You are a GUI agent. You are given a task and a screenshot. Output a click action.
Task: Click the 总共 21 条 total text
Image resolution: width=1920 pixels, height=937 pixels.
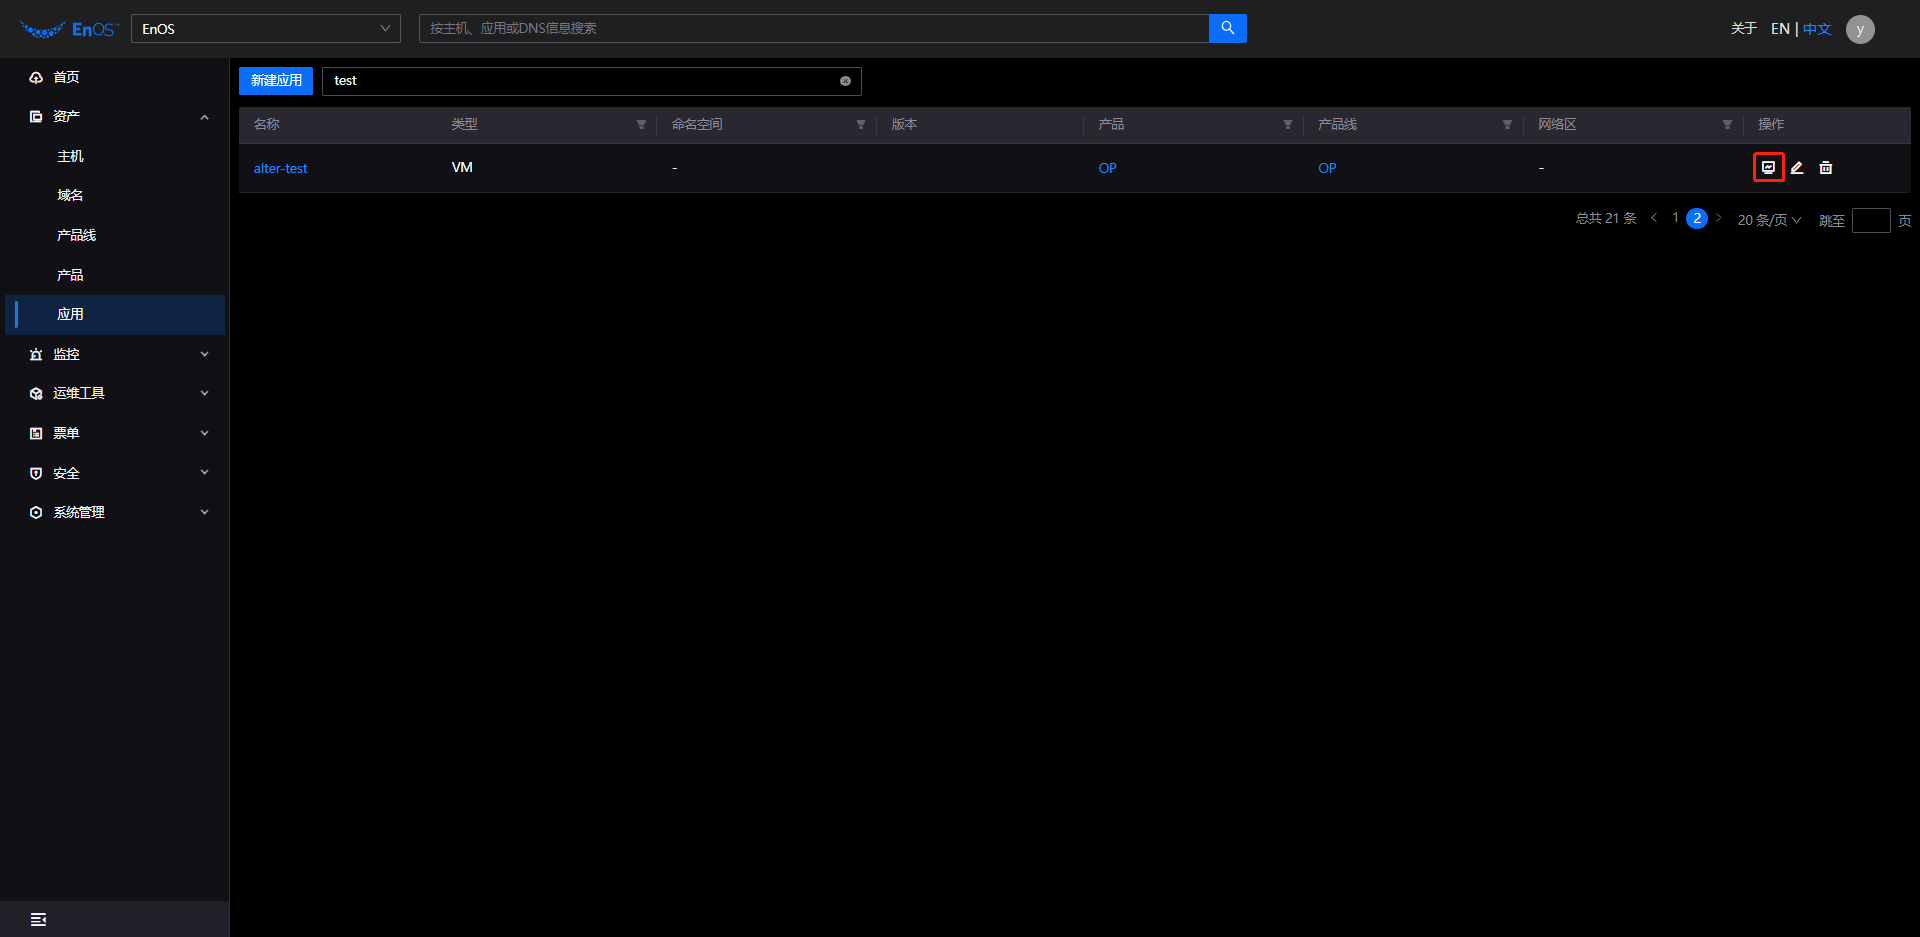(x=1606, y=218)
